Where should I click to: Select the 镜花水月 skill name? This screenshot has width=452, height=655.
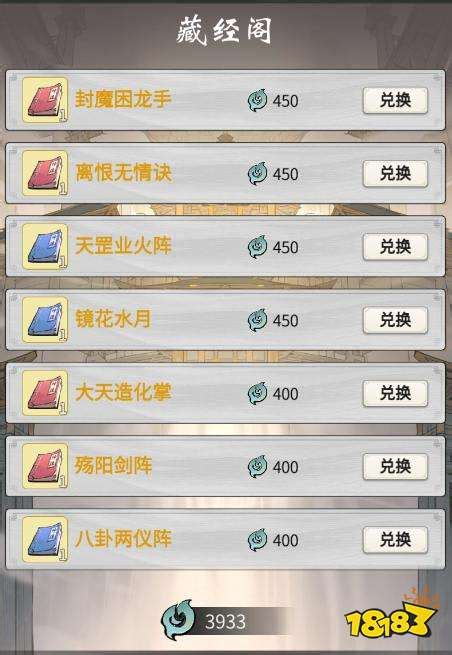tap(113, 319)
